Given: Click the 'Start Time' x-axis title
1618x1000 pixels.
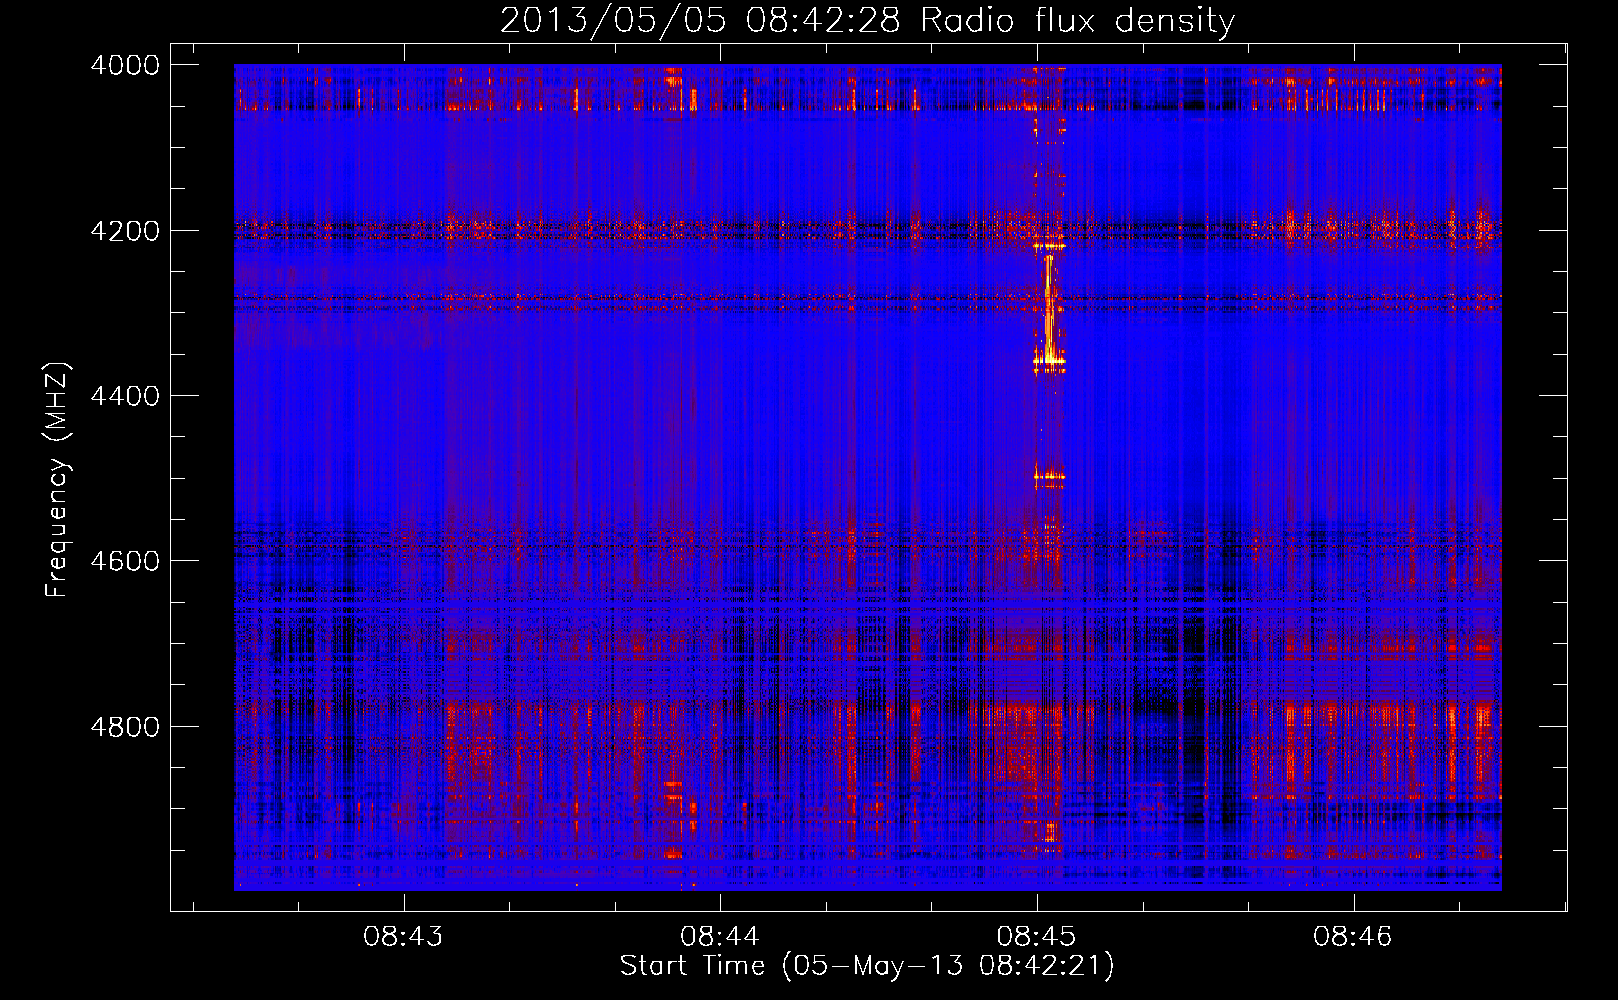Looking at the screenshot, I should tap(692, 966).
